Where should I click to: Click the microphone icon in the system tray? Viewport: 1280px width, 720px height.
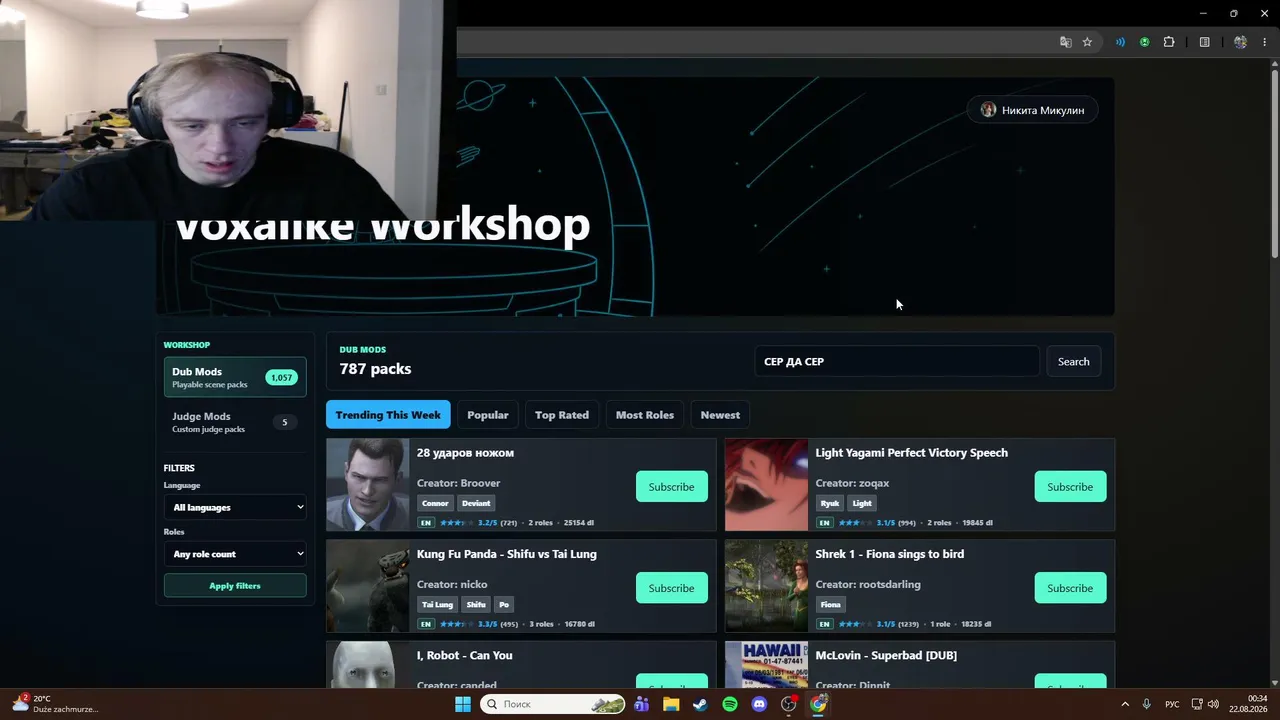click(x=1146, y=704)
